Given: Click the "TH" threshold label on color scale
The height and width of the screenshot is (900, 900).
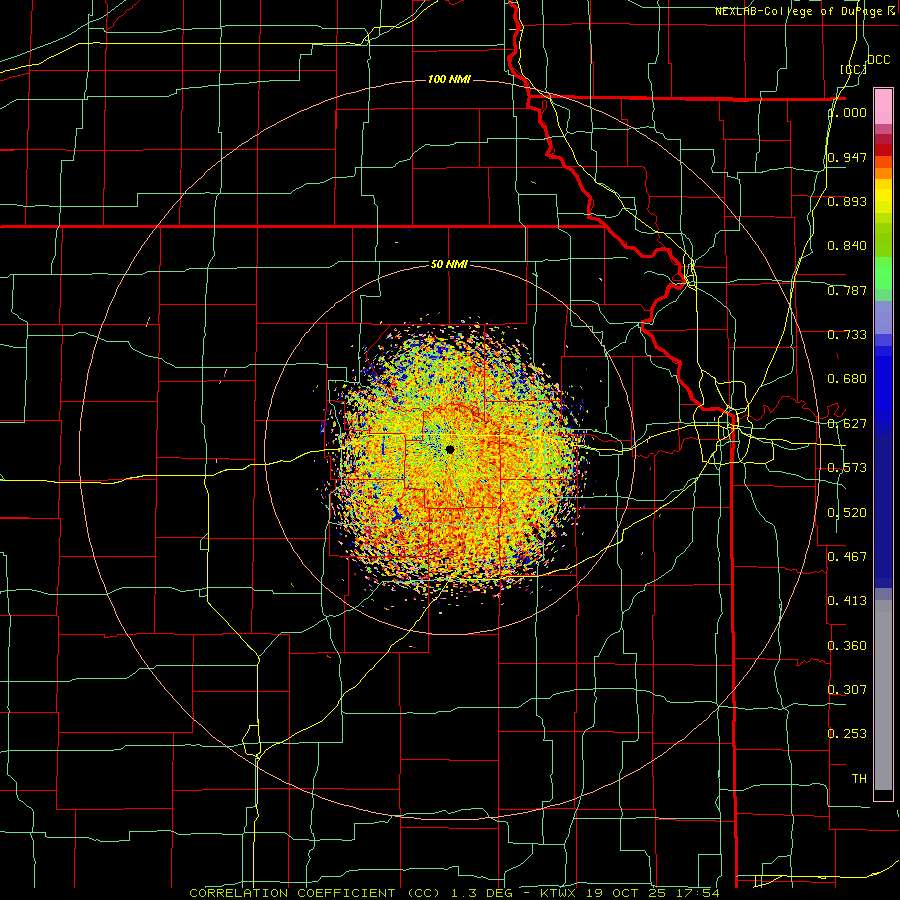Looking at the screenshot, I should (x=859, y=779).
